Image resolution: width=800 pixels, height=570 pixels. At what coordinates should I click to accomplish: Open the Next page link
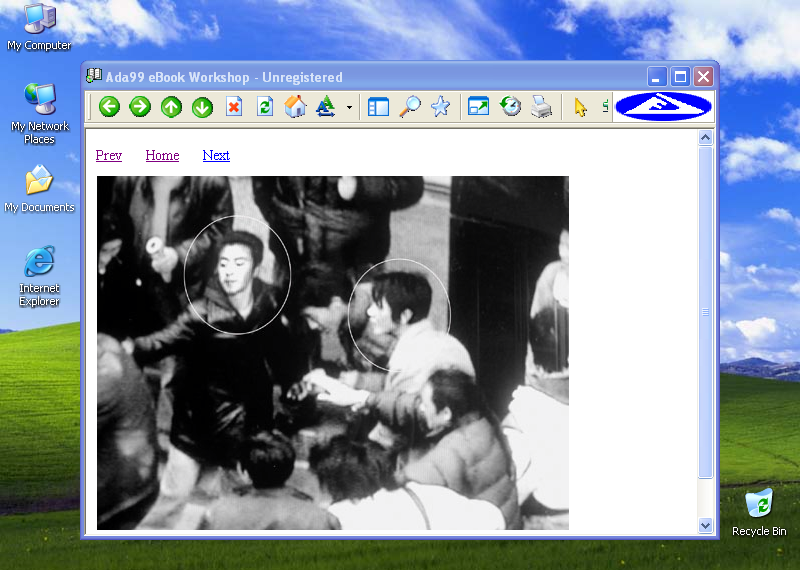click(216, 155)
